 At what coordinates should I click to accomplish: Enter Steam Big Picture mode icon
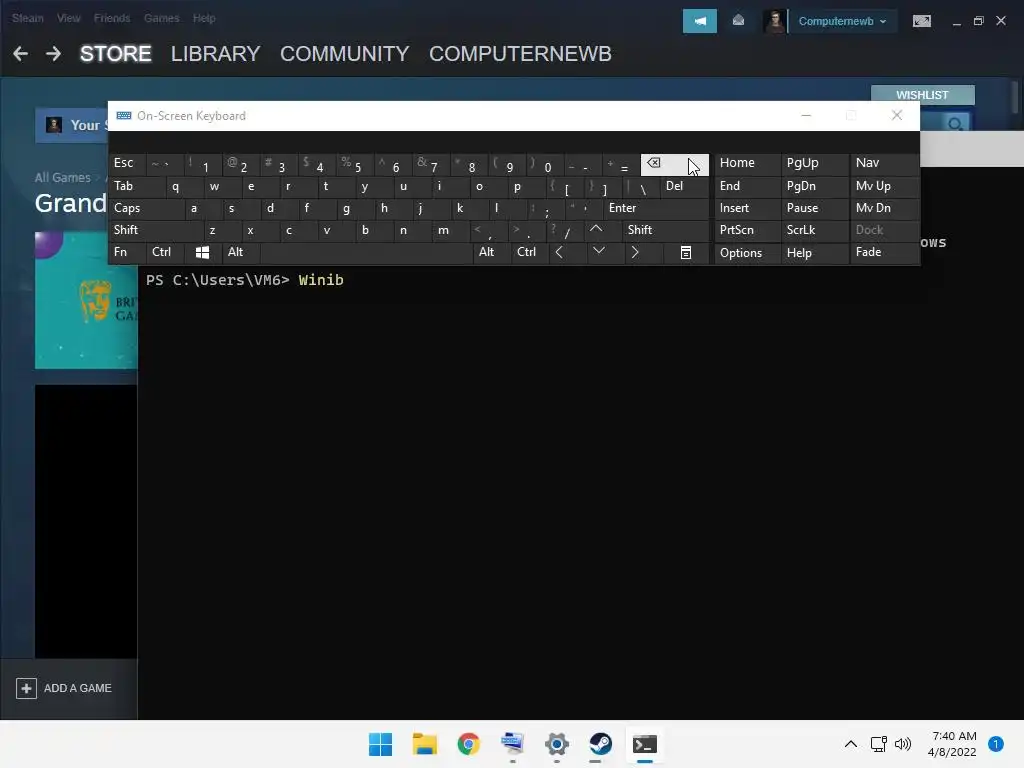(x=921, y=21)
